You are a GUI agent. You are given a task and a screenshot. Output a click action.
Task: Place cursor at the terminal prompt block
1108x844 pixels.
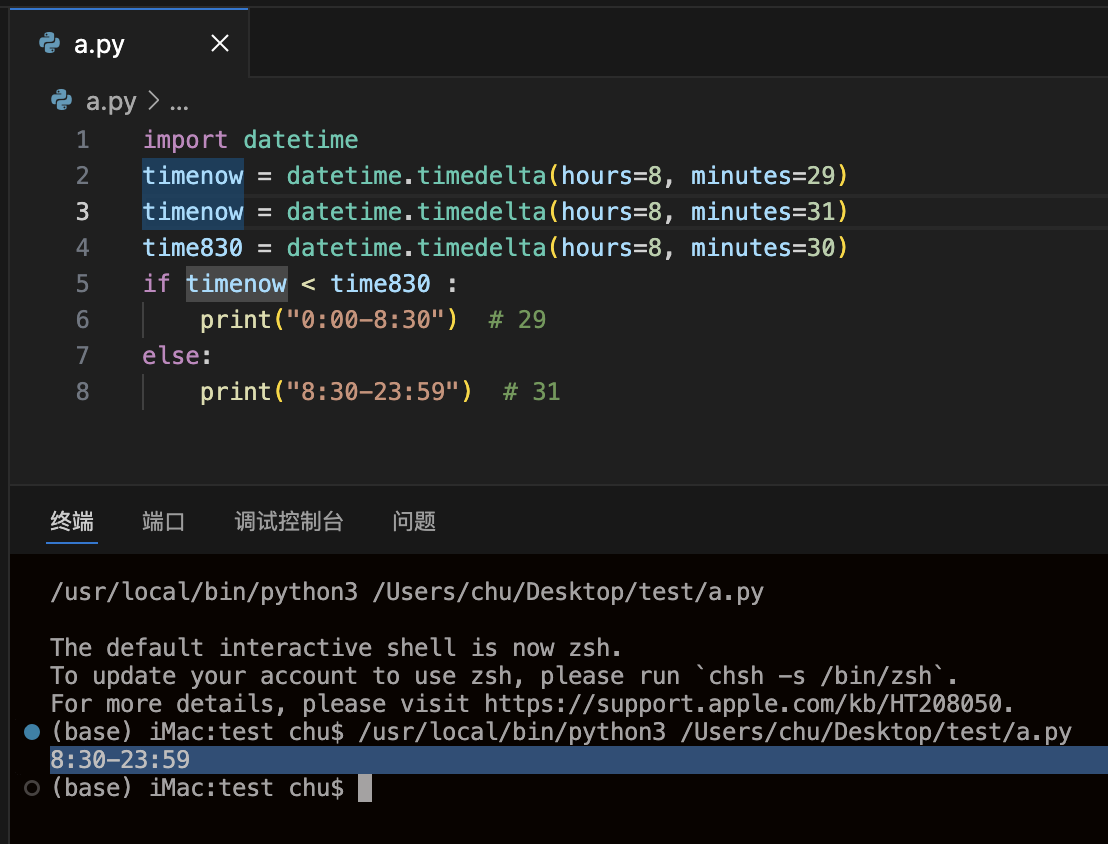(x=364, y=788)
